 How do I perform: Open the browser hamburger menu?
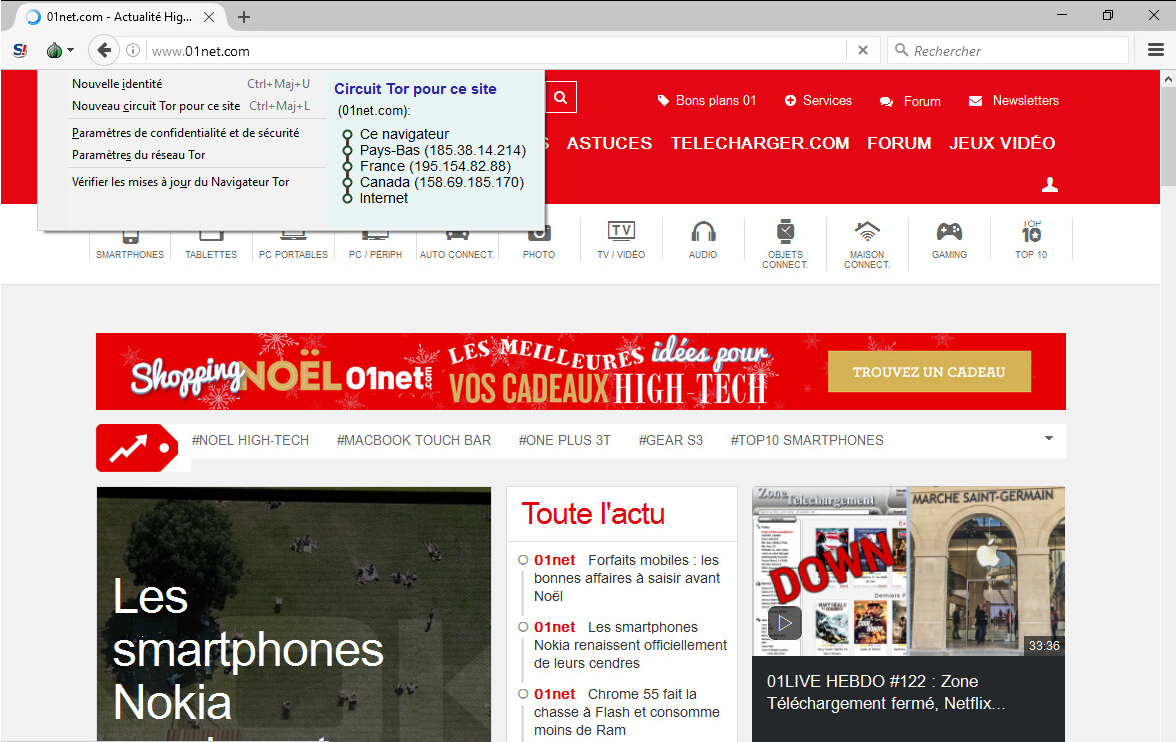tap(1156, 50)
